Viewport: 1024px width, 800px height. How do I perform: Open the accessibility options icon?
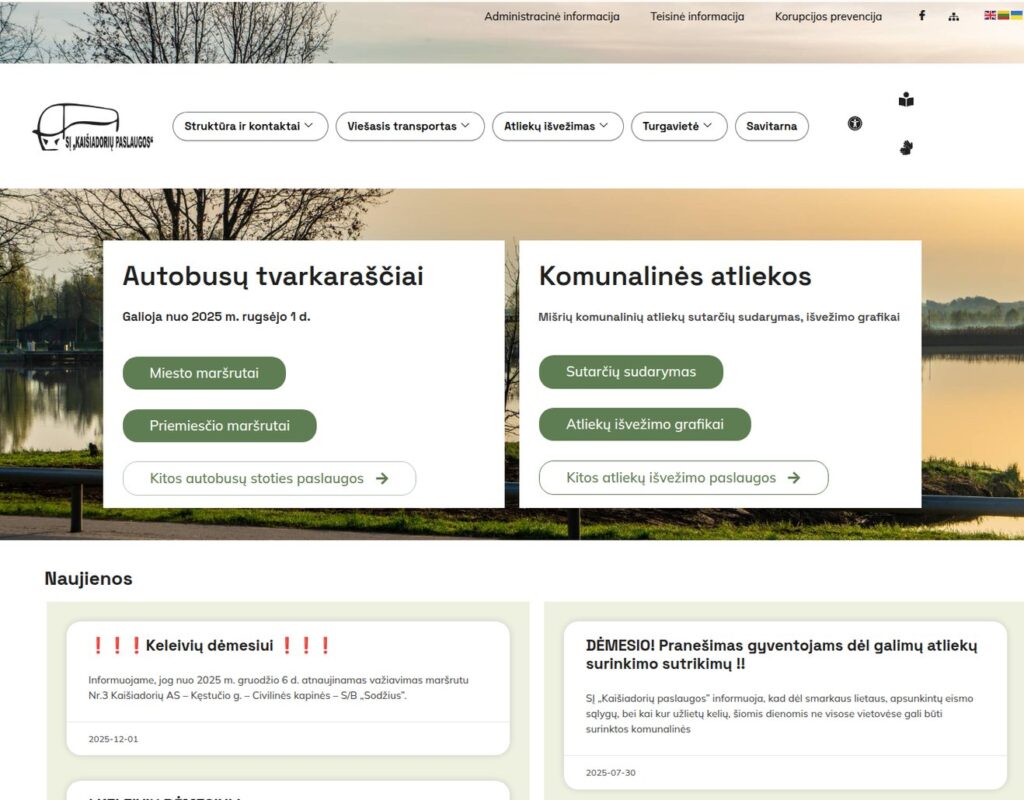tap(855, 123)
